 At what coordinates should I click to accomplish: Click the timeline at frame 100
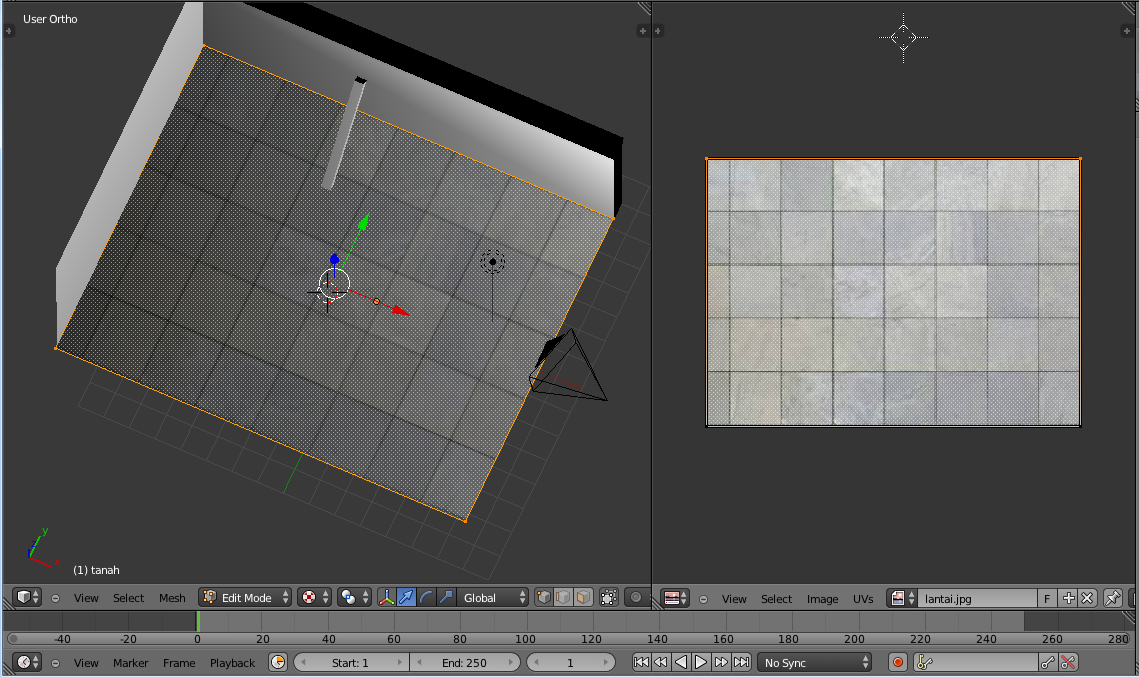click(x=525, y=622)
